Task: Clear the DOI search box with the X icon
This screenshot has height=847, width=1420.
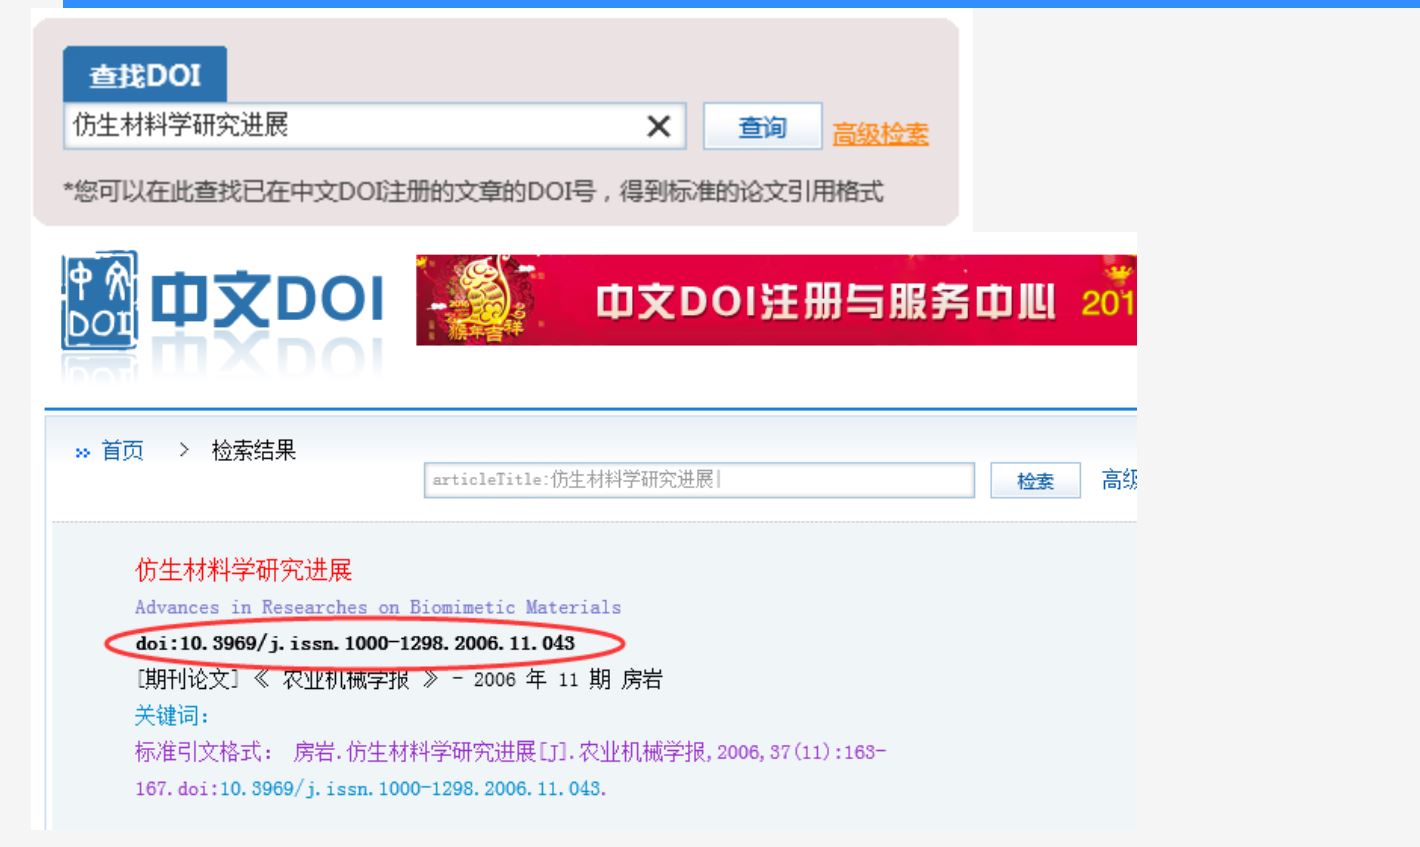Action: [x=658, y=126]
